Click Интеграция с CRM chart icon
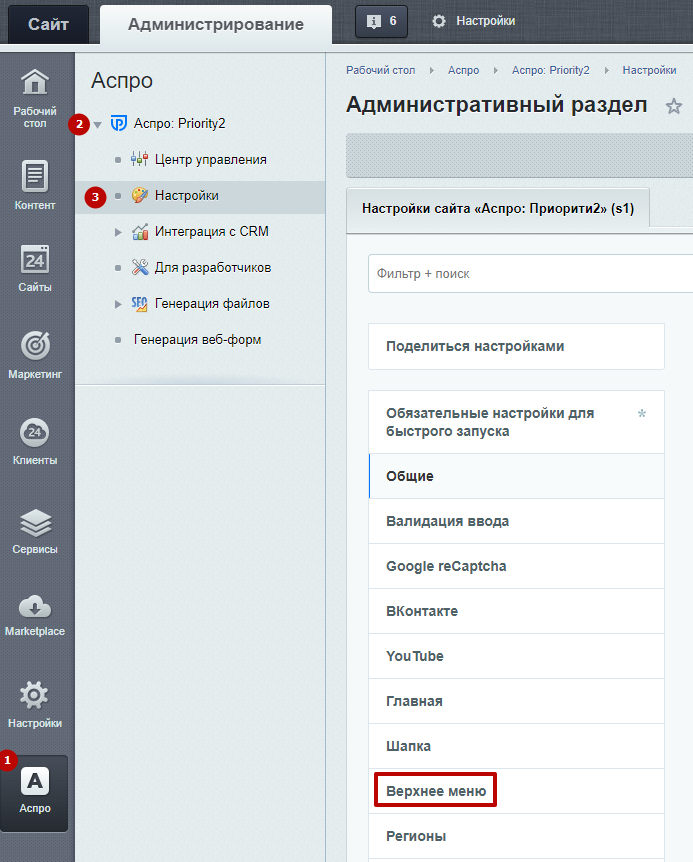 point(140,231)
